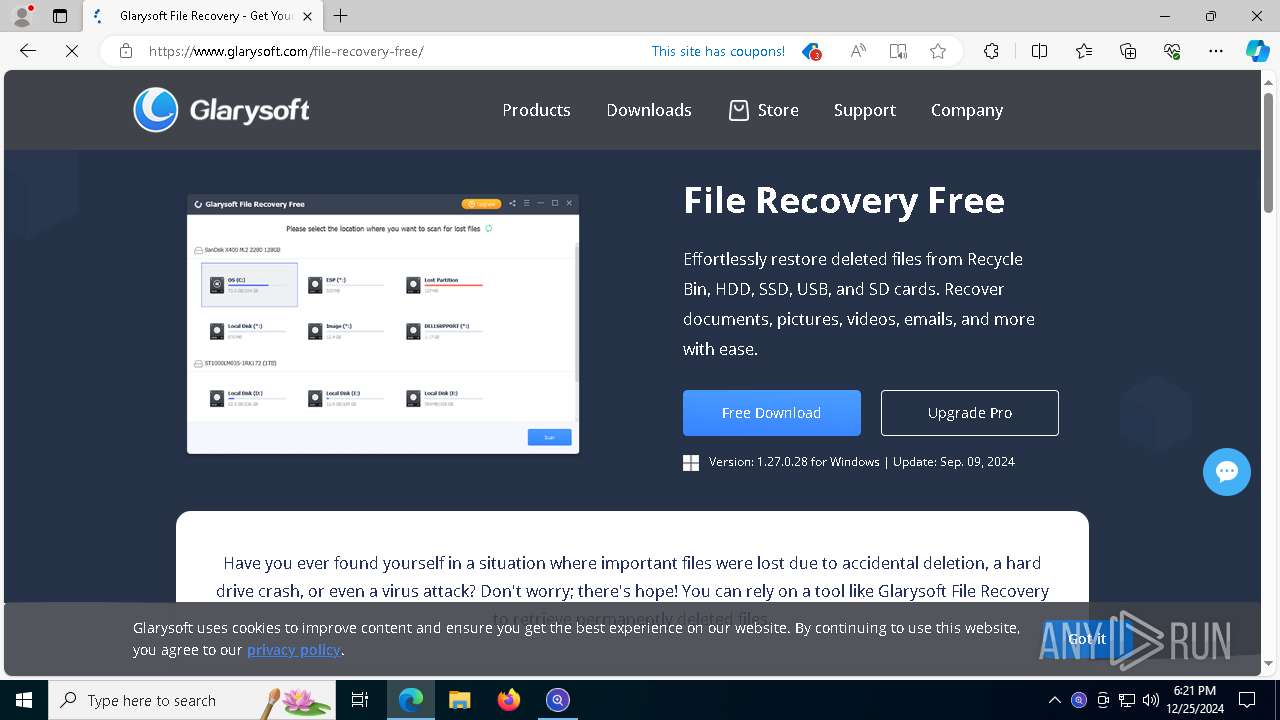Screen dimensions: 1280x720
Task: View site information lock icon
Action: [126, 51]
